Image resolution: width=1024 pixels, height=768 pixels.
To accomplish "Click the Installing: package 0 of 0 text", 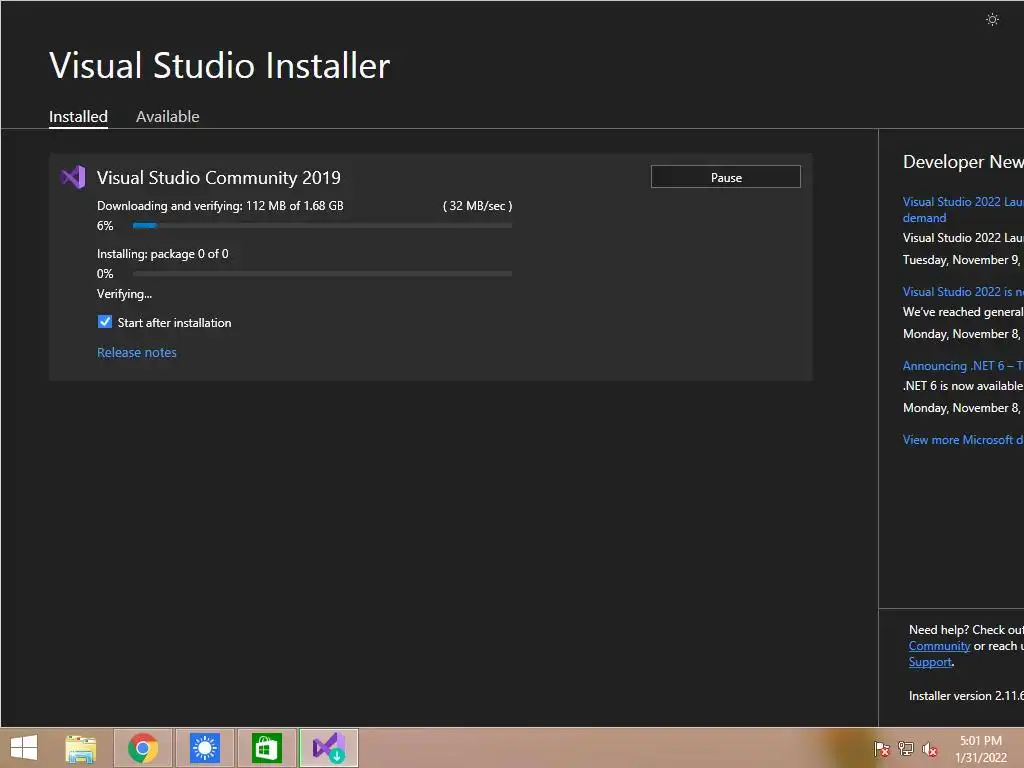I will tap(163, 254).
